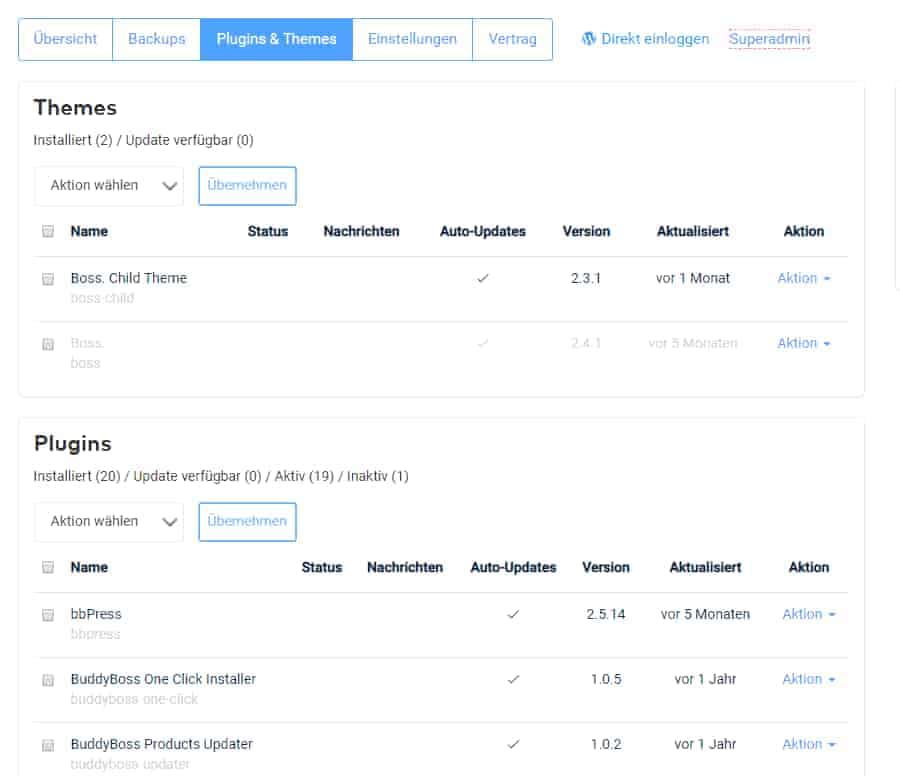
Task: Open the Aktion wählen dropdown under Plugins
Action: coord(109,522)
